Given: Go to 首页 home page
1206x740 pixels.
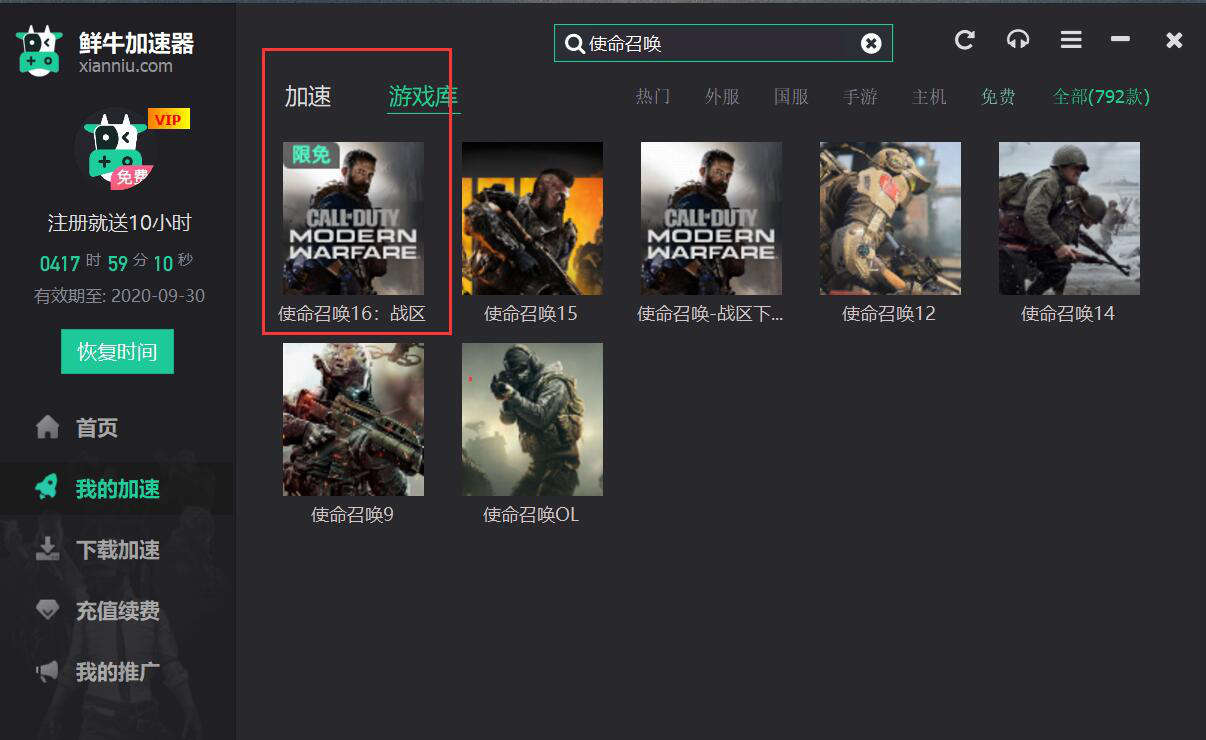Looking at the screenshot, I should tap(96, 428).
